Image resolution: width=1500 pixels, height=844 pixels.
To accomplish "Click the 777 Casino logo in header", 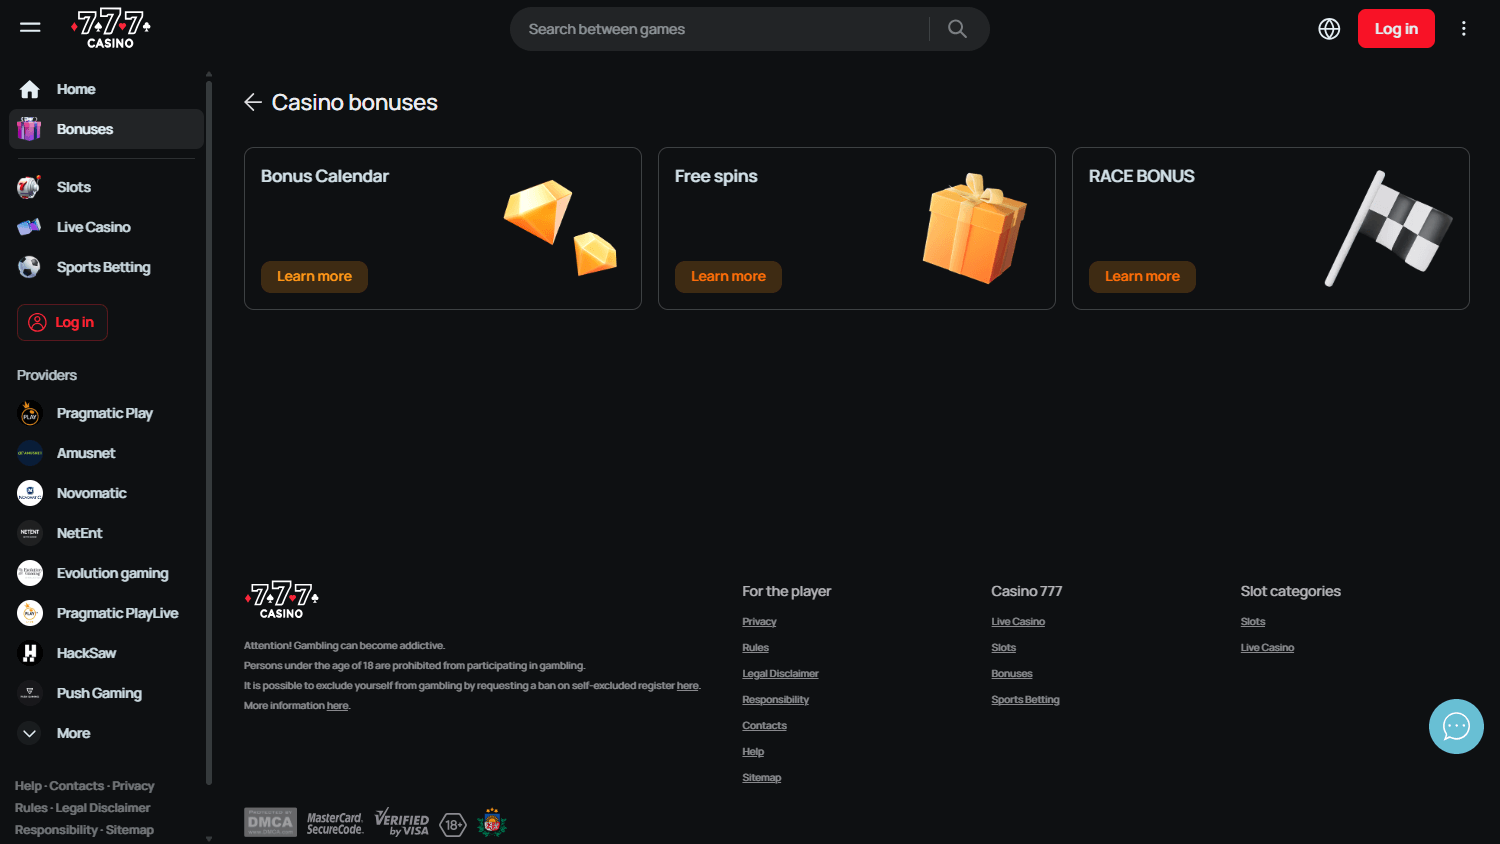I will (110, 28).
